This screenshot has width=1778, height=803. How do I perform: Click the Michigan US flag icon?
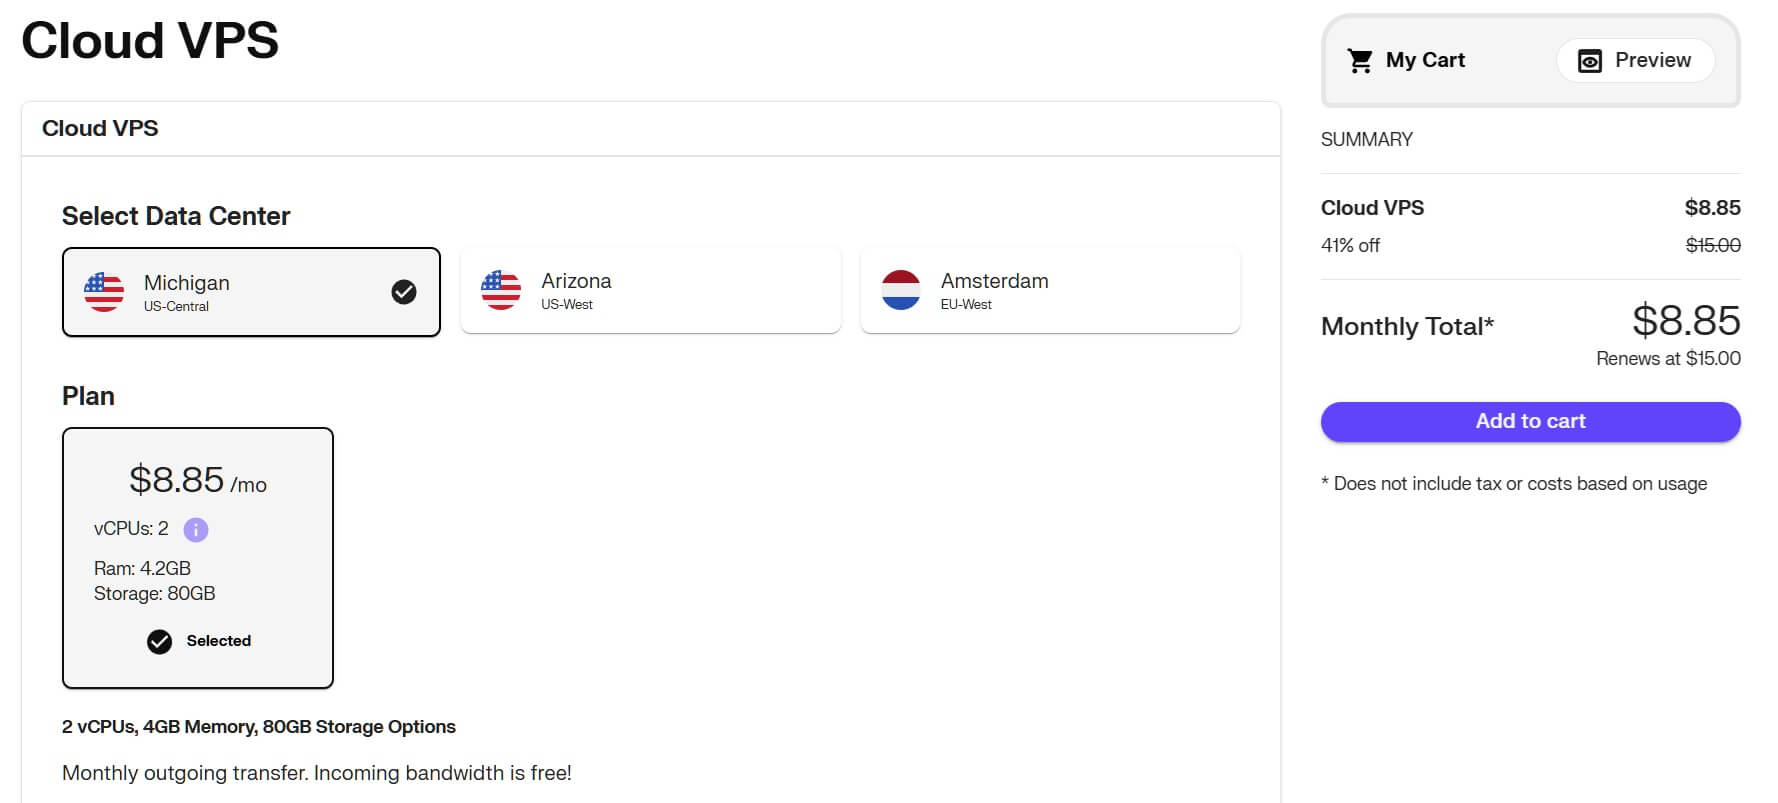tap(104, 292)
